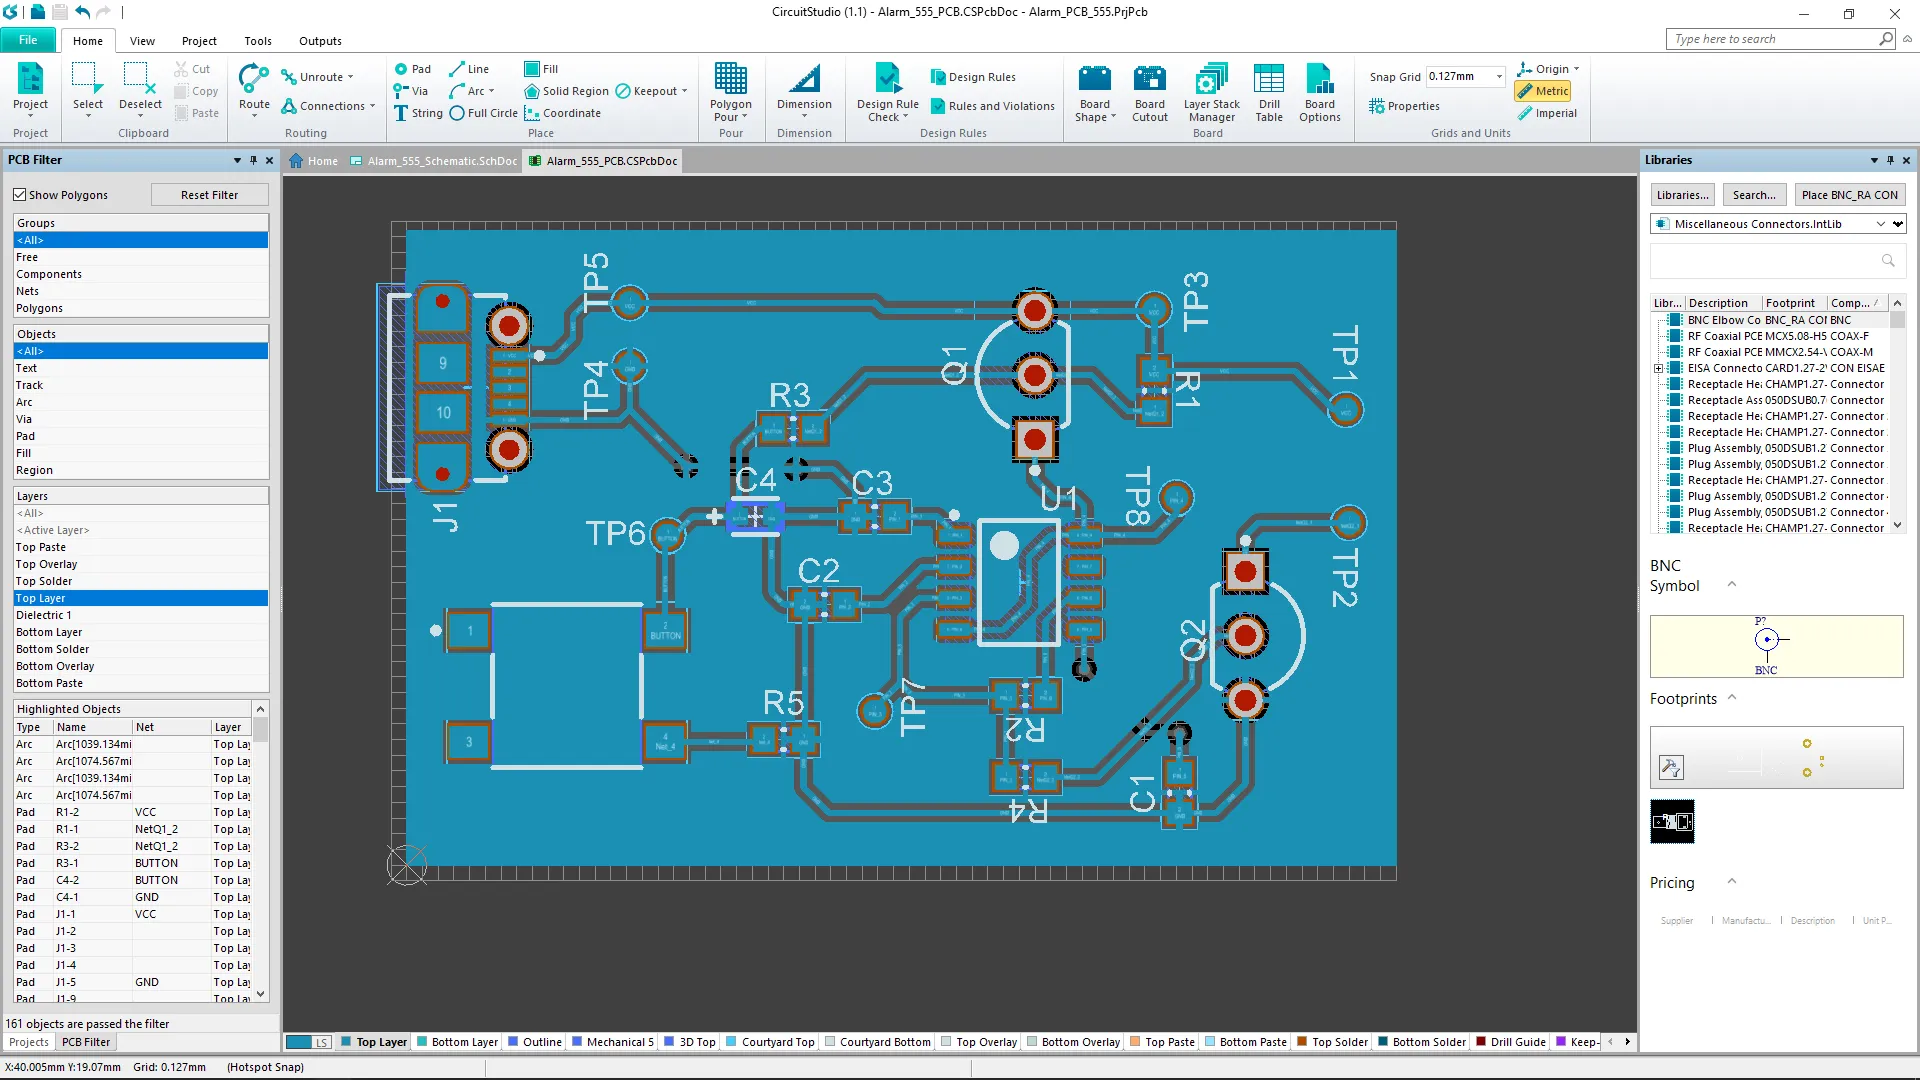
Task: Switch units to Imperial
Action: [x=1547, y=113]
